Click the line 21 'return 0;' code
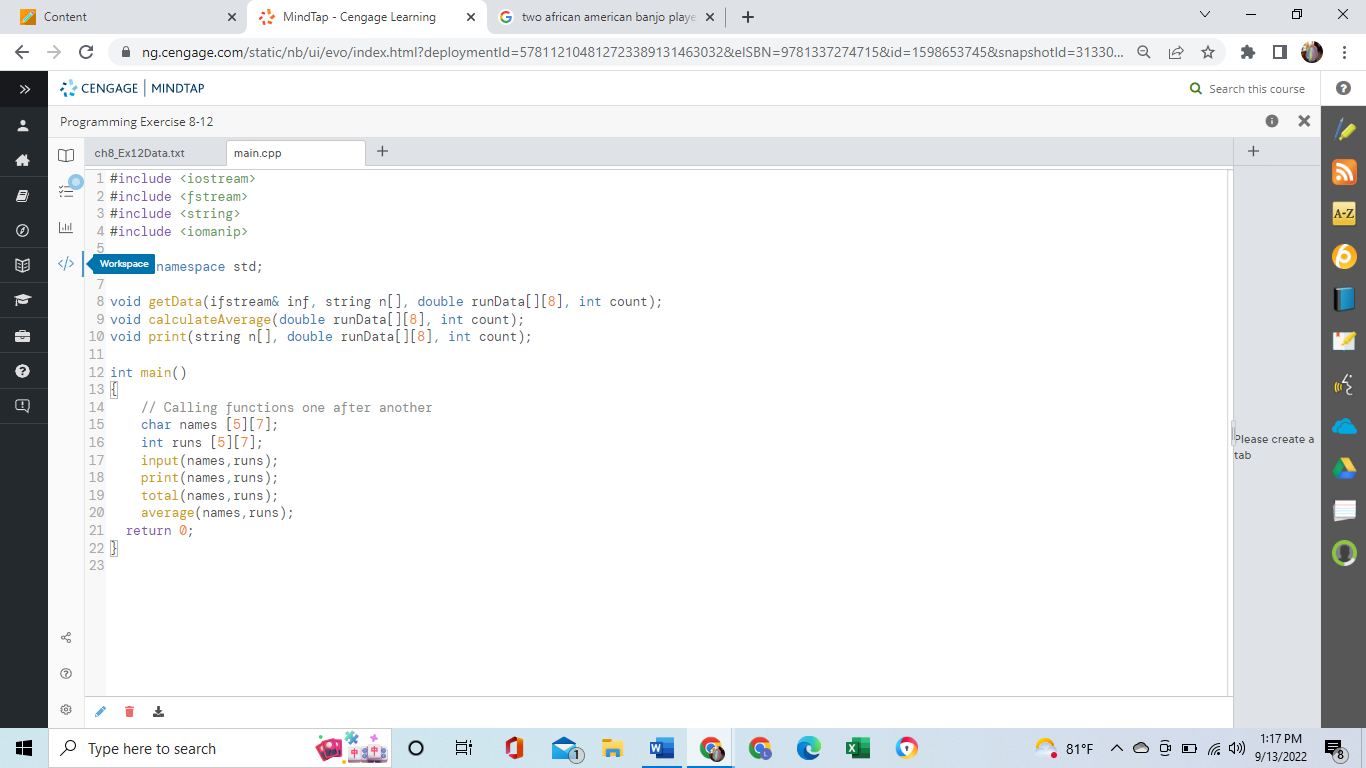The image size is (1366, 768). tap(159, 530)
